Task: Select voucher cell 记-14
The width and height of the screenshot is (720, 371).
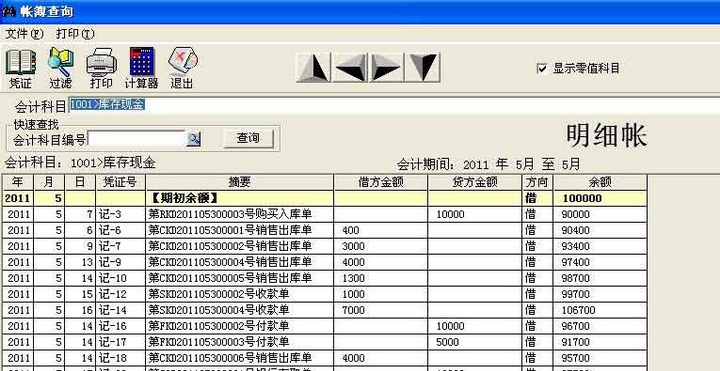Action: point(120,310)
